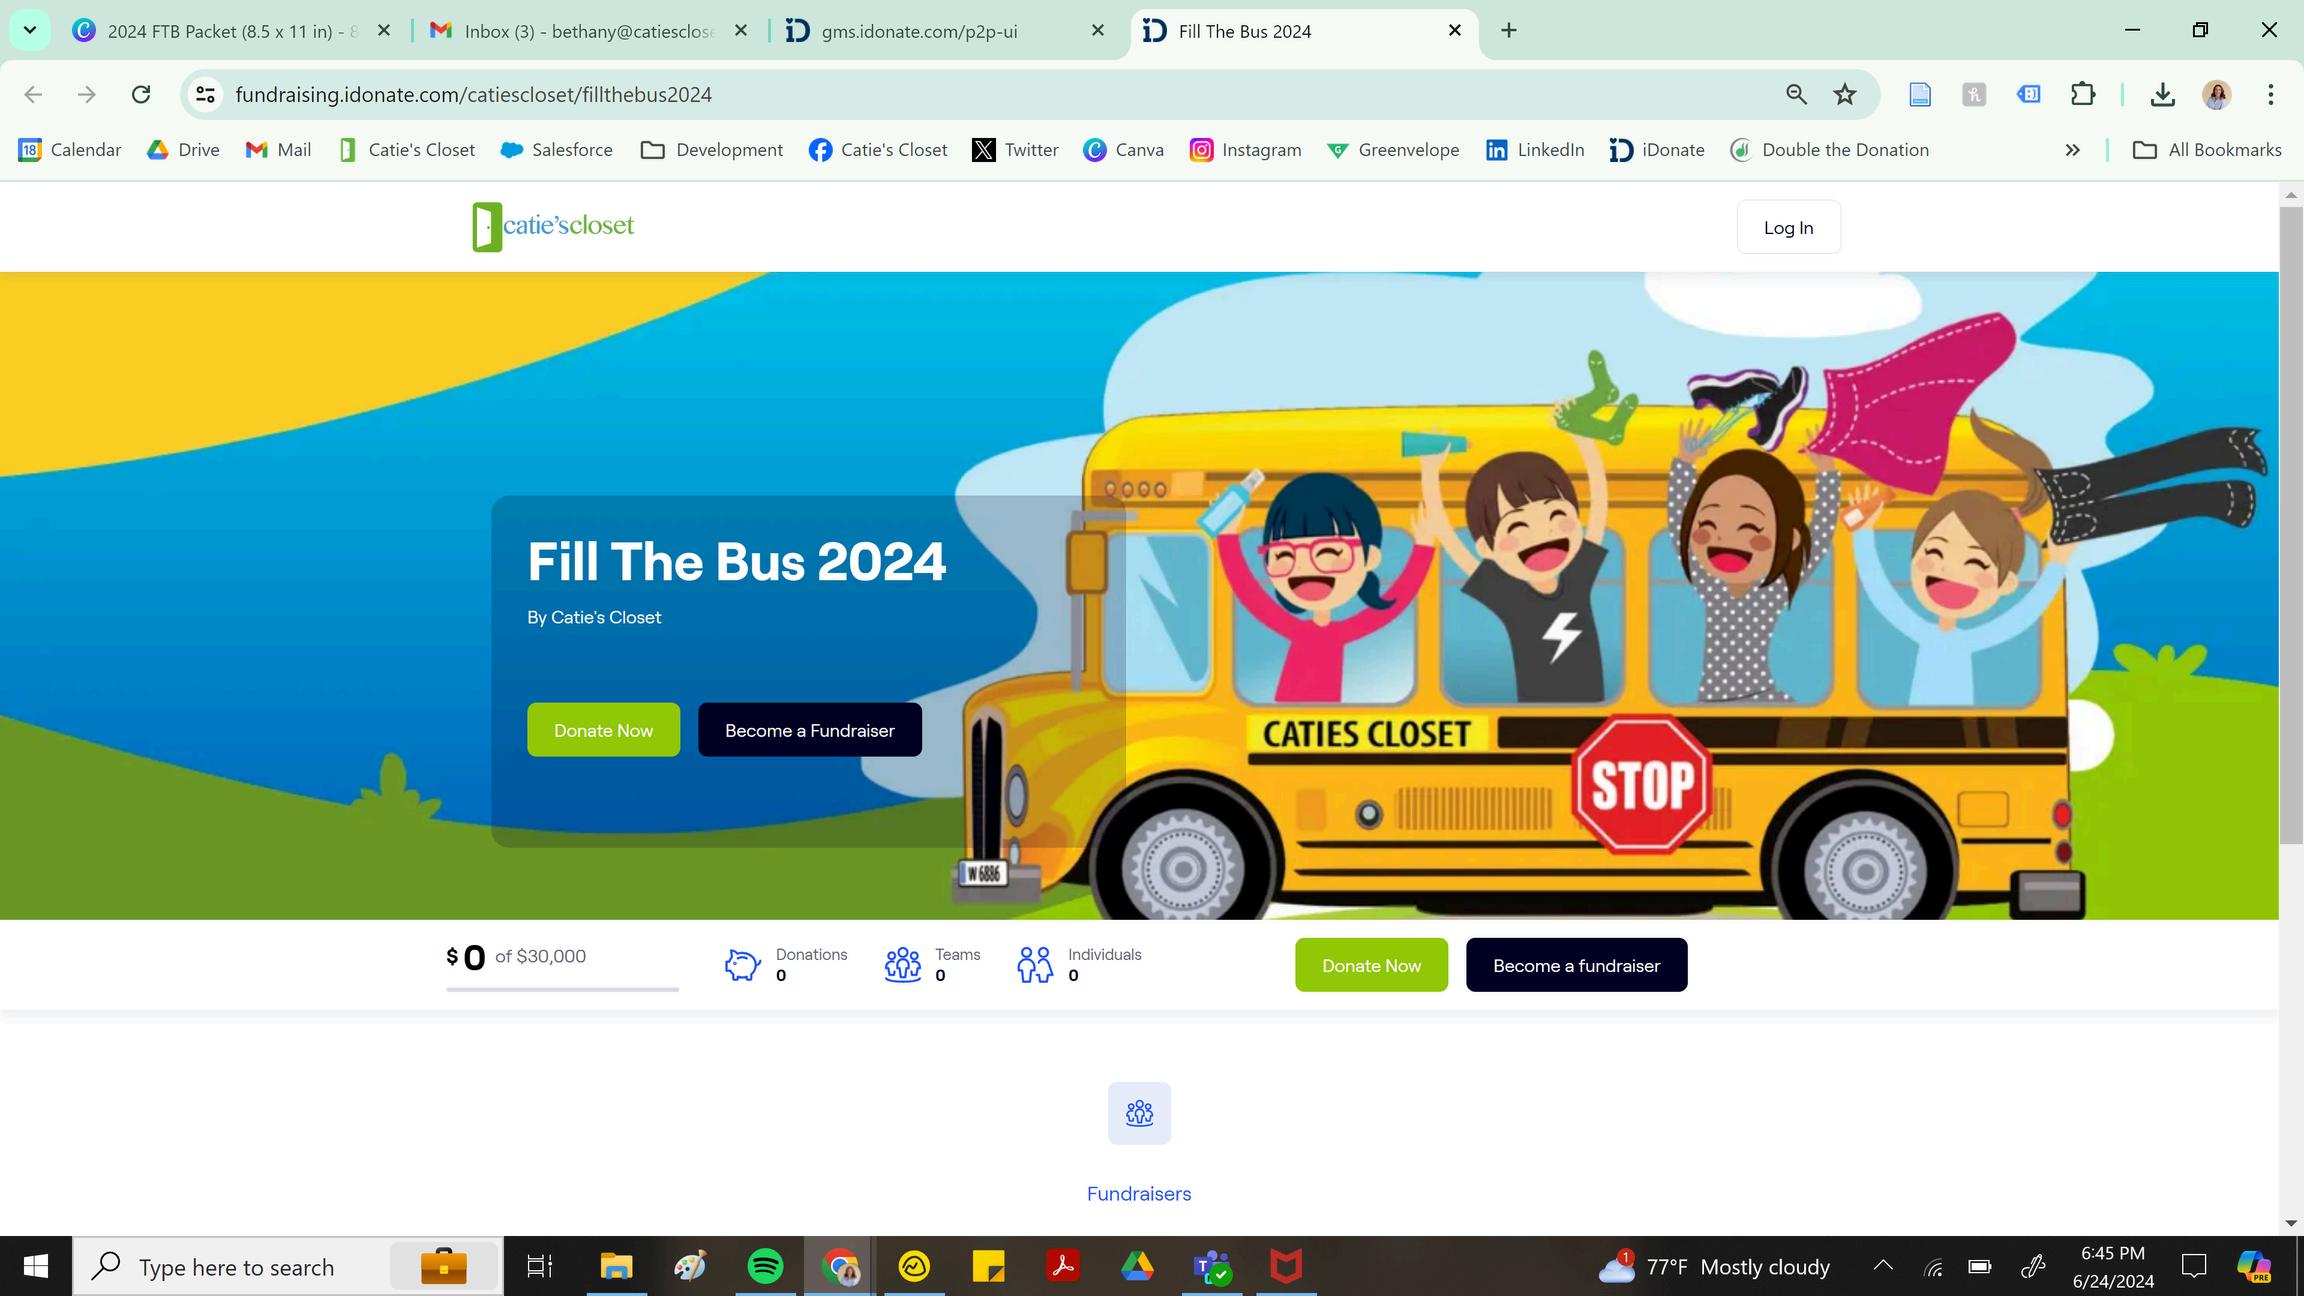
Task: Open the browser Extensions puzzle icon
Action: coord(2083,94)
